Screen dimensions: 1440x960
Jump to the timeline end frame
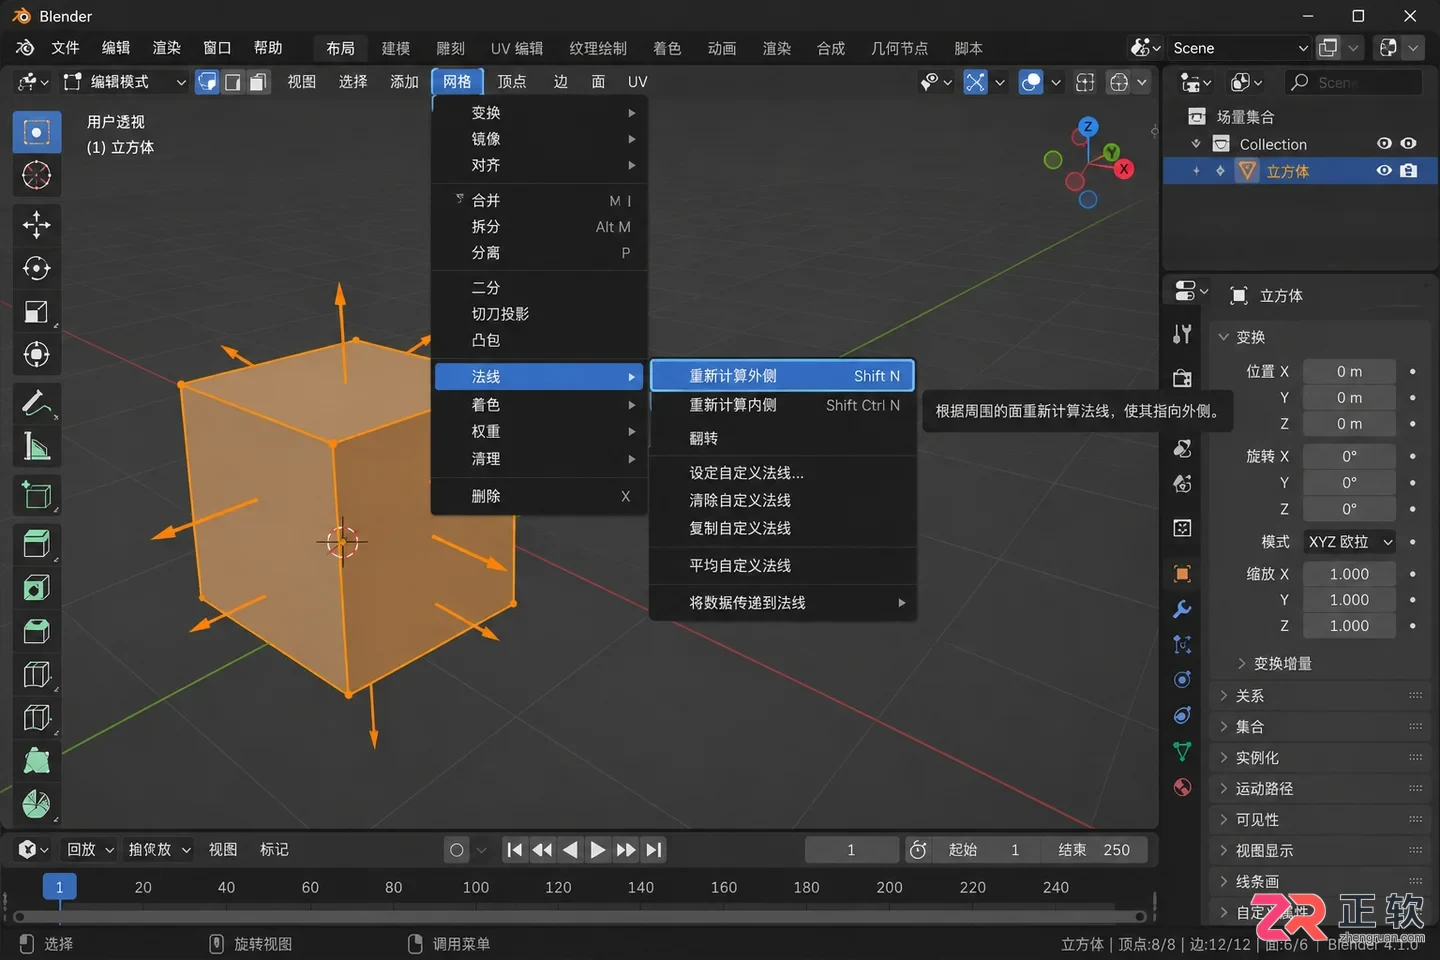tap(654, 850)
